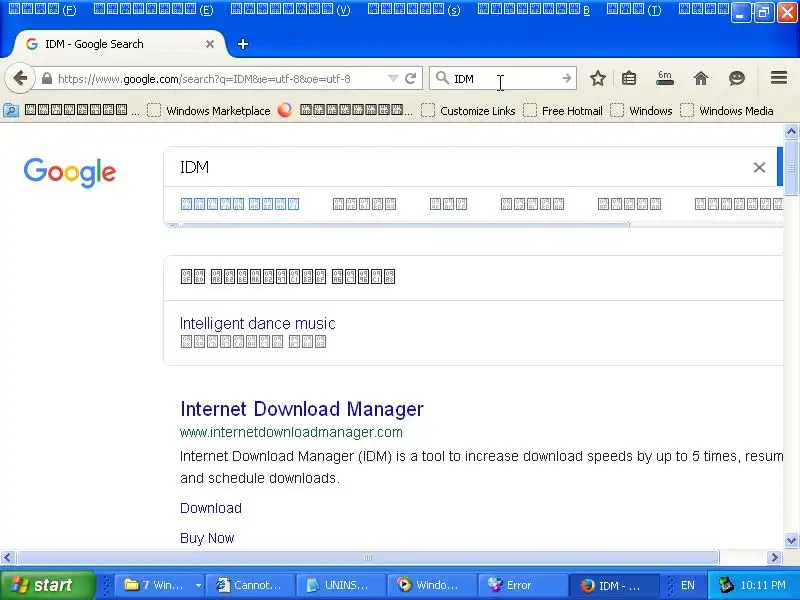The height and width of the screenshot is (600, 800).
Task: Open the Intelligent dance music suggestion
Action: (x=258, y=323)
